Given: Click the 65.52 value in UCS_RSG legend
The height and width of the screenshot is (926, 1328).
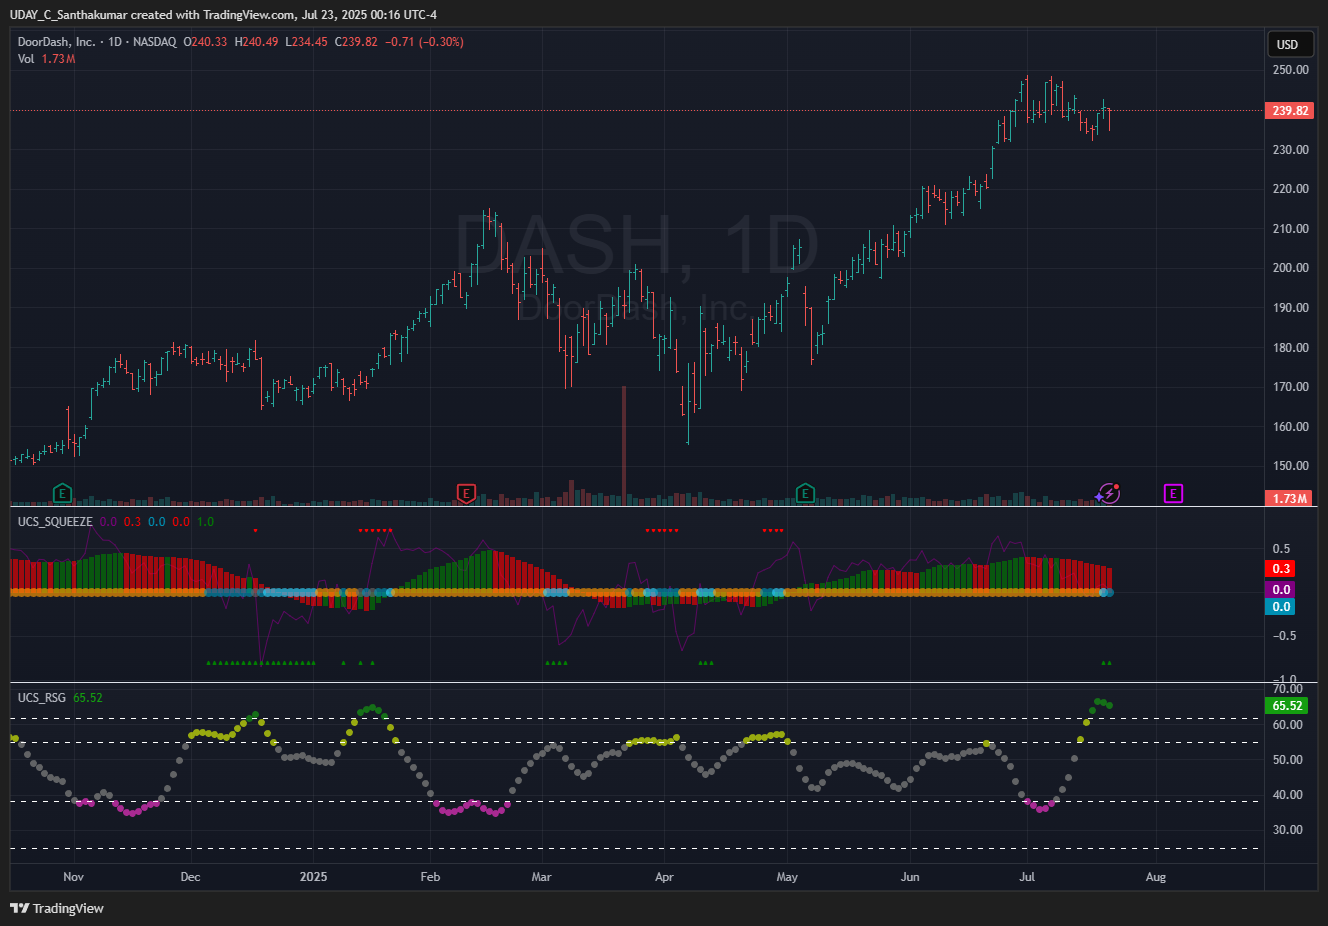Looking at the screenshot, I should tap(88, 697).
